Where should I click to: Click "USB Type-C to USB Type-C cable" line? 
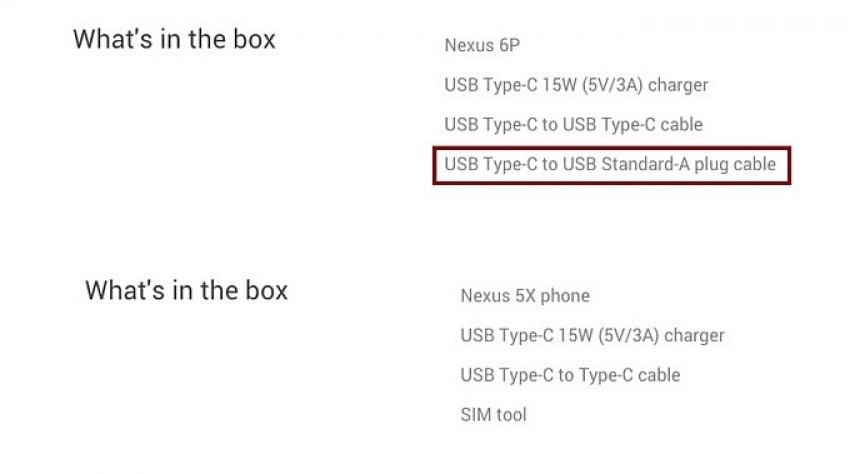coord(574,125)
